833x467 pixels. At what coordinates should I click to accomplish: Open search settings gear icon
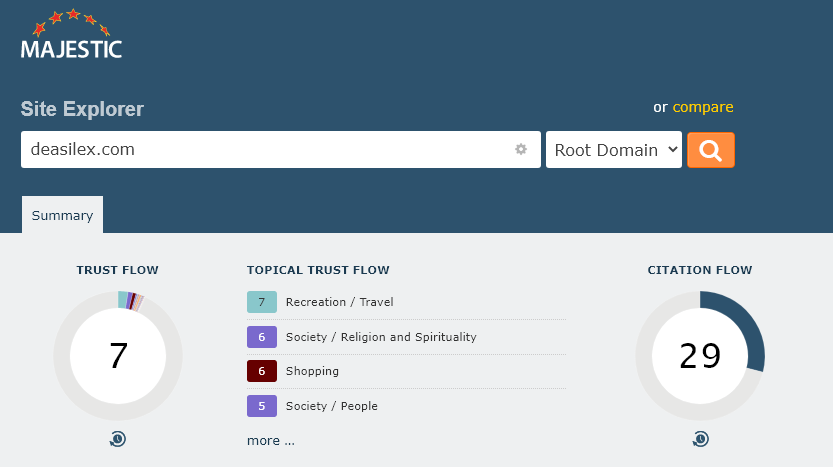[x=521, y=149]
